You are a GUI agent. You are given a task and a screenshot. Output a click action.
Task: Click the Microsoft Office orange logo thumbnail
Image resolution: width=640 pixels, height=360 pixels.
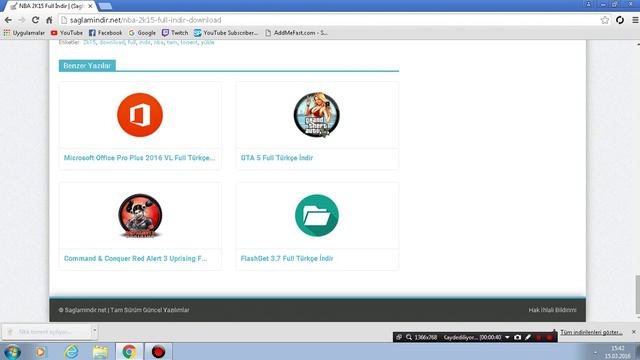(x=140, y=115)
